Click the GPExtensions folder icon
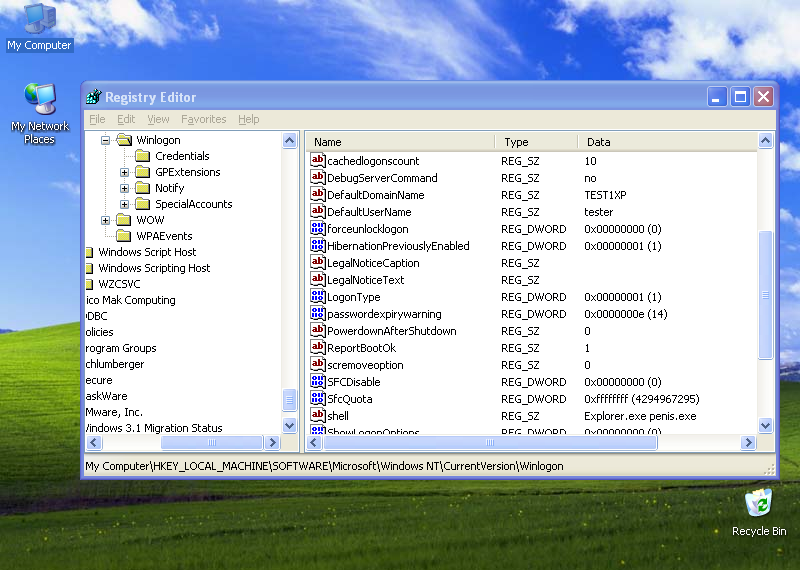The image size is (800, 570). click(x=143, y=172)
